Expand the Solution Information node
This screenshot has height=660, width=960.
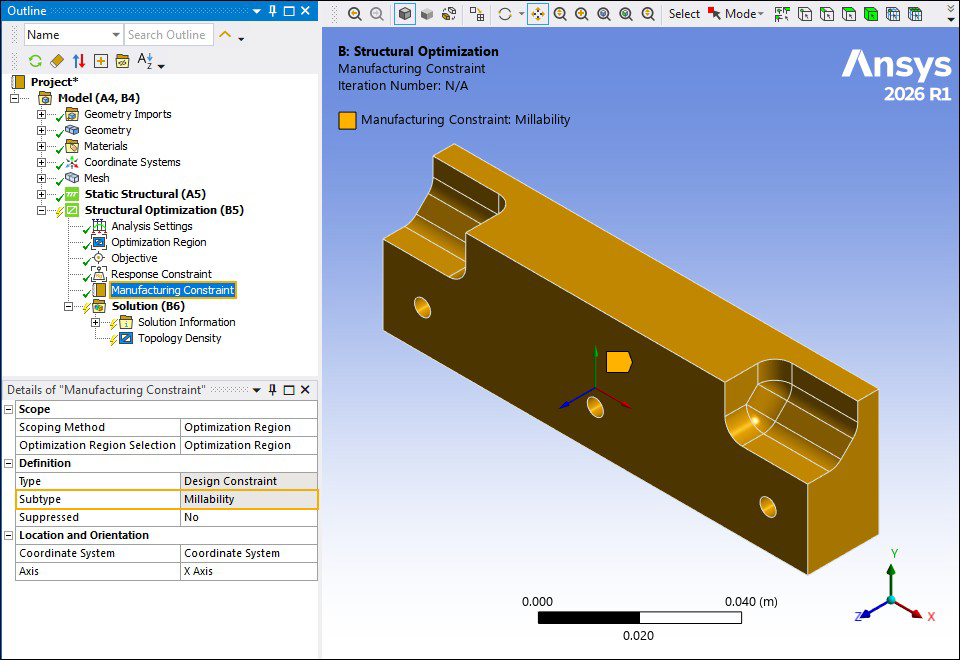[x=96, y=322]
